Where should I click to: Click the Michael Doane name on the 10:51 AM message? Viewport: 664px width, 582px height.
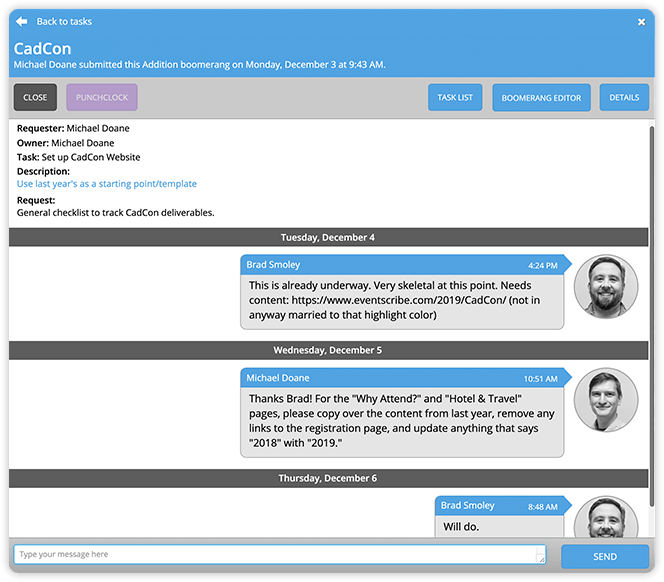point(278,378)
